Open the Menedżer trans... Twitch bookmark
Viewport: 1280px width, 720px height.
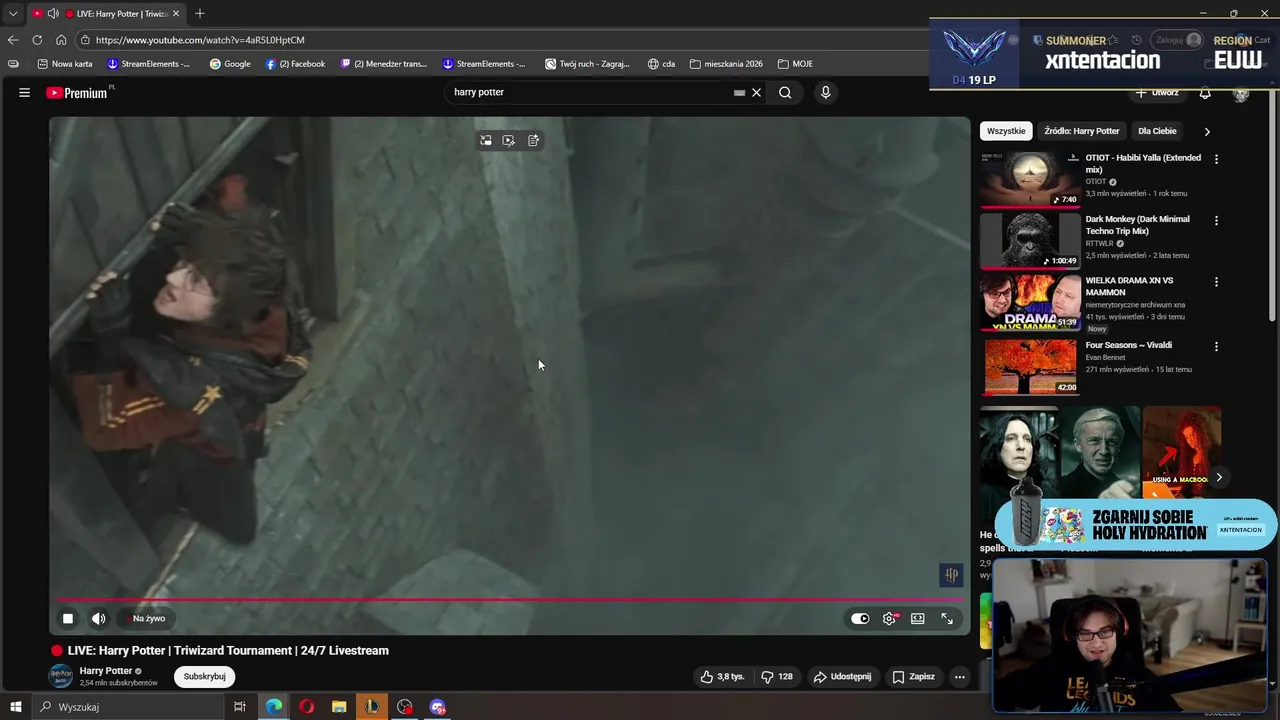click(x=383, y=64)
